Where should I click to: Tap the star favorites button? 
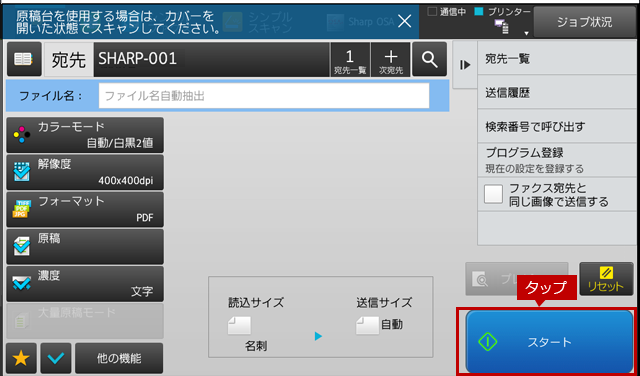(21, 358)
